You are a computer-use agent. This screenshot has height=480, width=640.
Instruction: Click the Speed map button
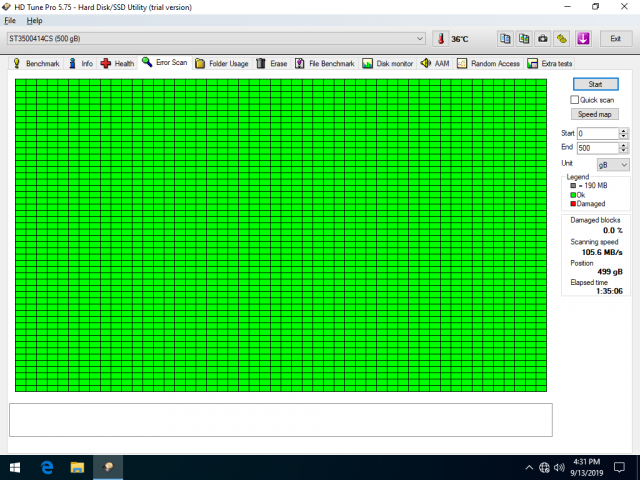(595, 114)
